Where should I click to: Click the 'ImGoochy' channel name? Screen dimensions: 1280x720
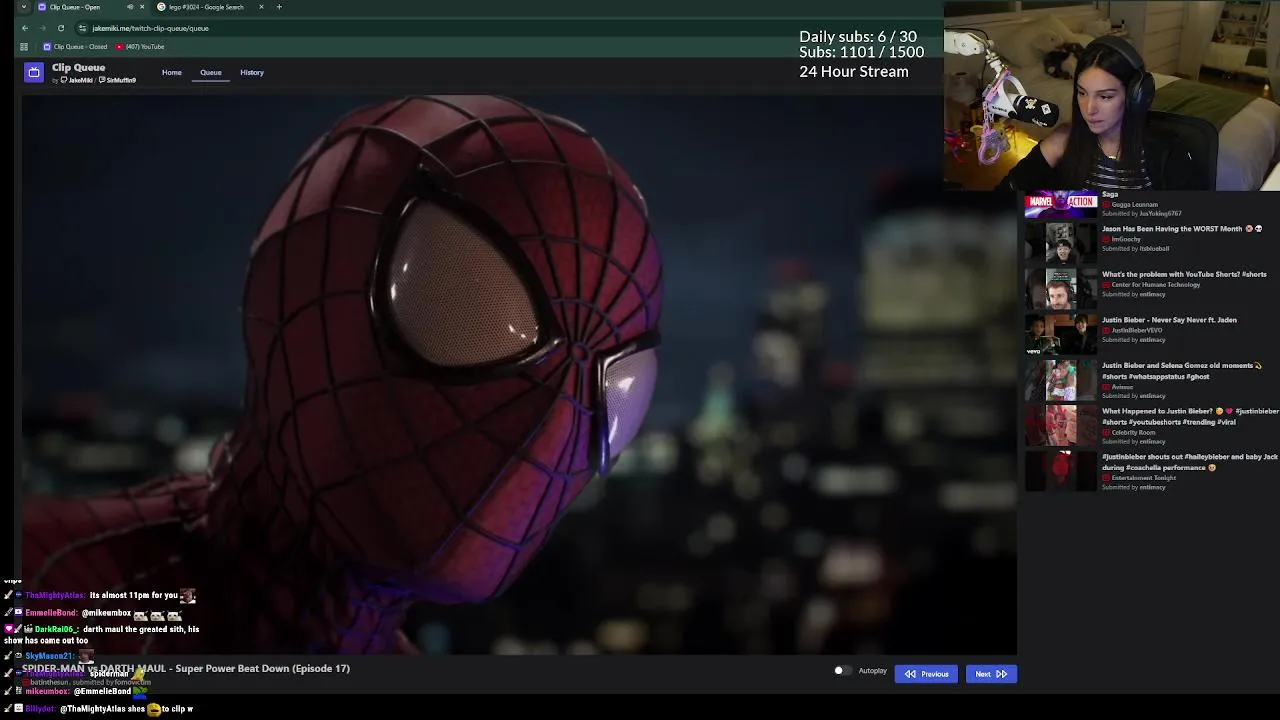click(1126, 239)
